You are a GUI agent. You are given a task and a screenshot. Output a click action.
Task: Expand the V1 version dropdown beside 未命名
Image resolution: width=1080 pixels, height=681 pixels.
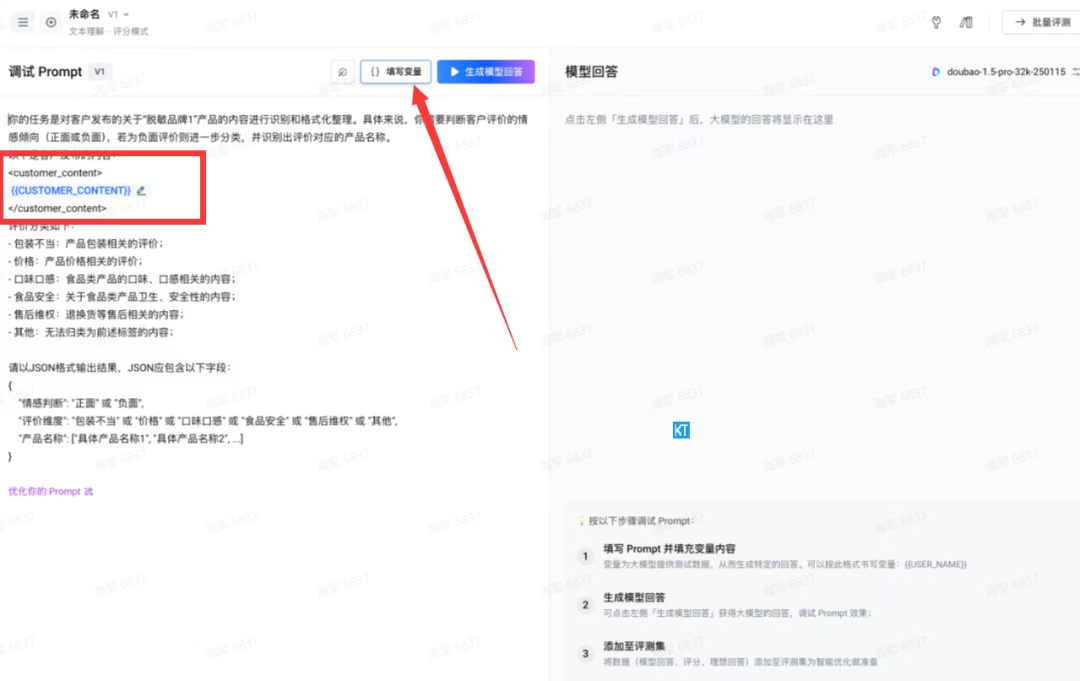pos(119,14)
